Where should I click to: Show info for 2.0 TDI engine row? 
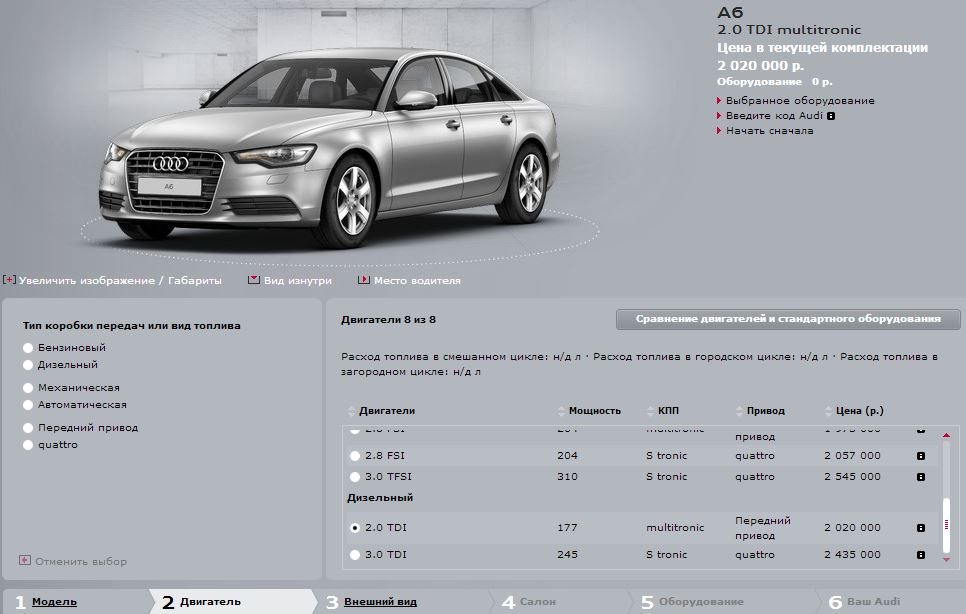(920, 528)
